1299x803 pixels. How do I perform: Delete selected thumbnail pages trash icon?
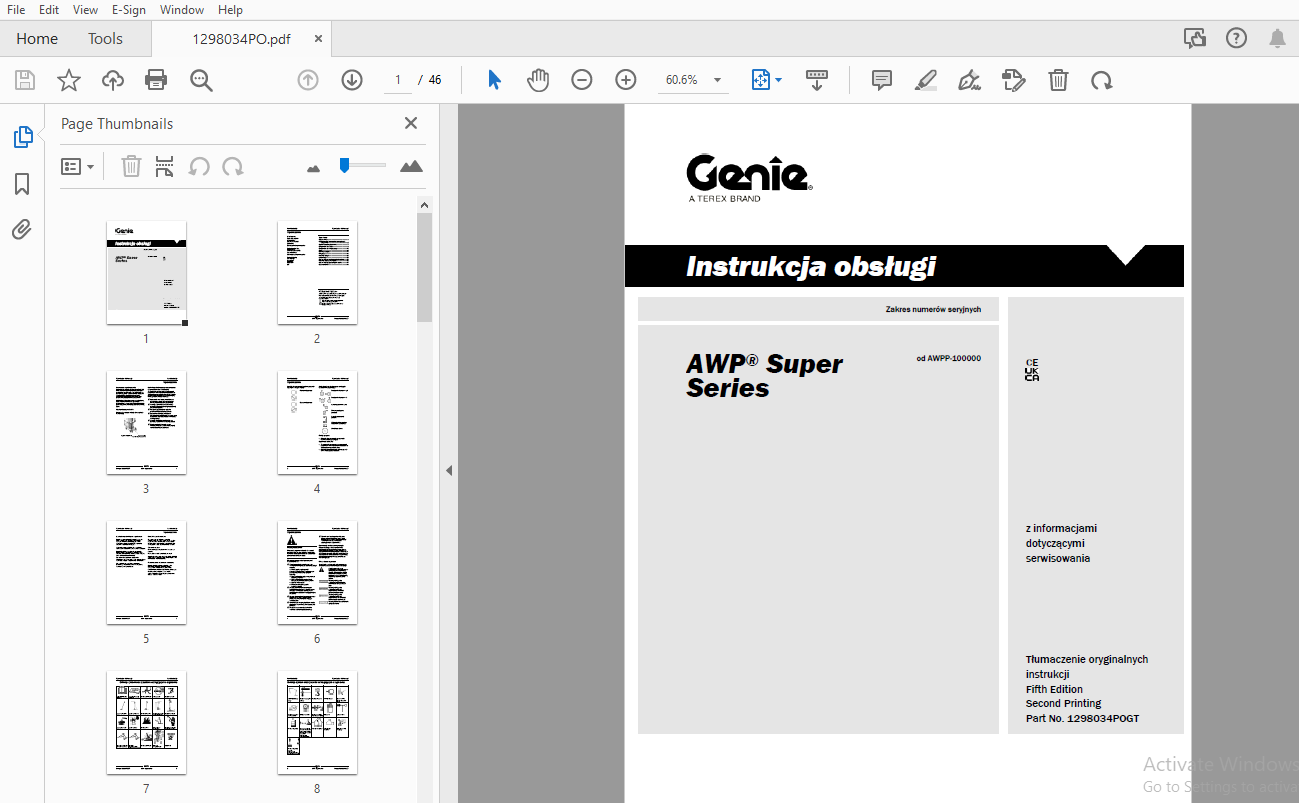pos(131,166)
